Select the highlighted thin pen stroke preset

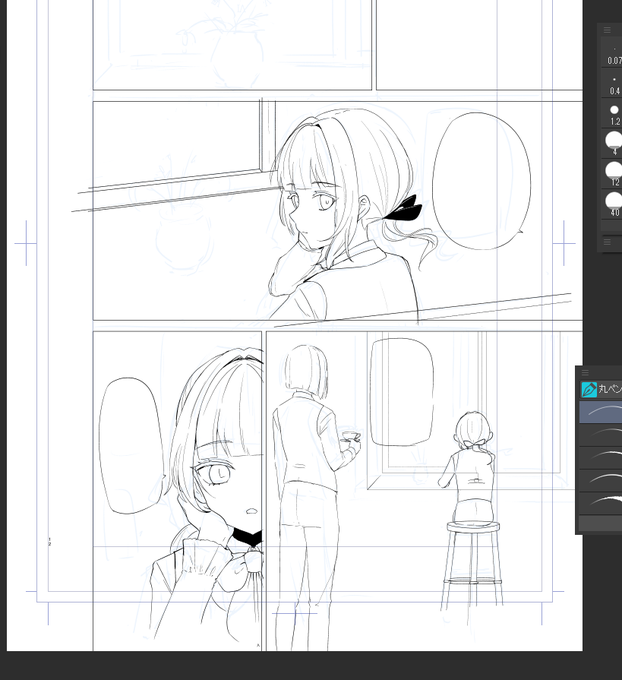coord(601,412)
